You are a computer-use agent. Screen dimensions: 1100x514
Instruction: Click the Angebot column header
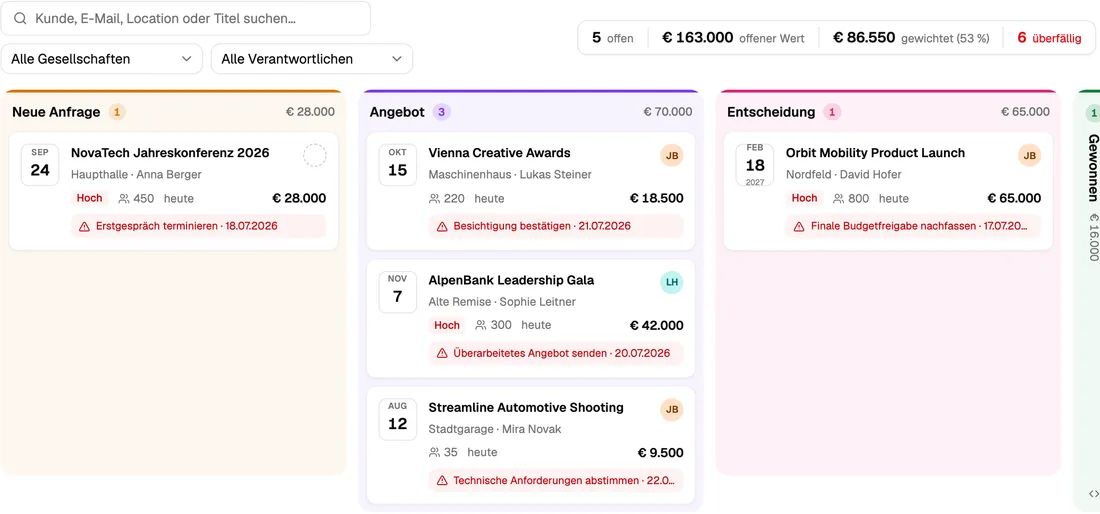pyautogui.click(x=397, y=112)
